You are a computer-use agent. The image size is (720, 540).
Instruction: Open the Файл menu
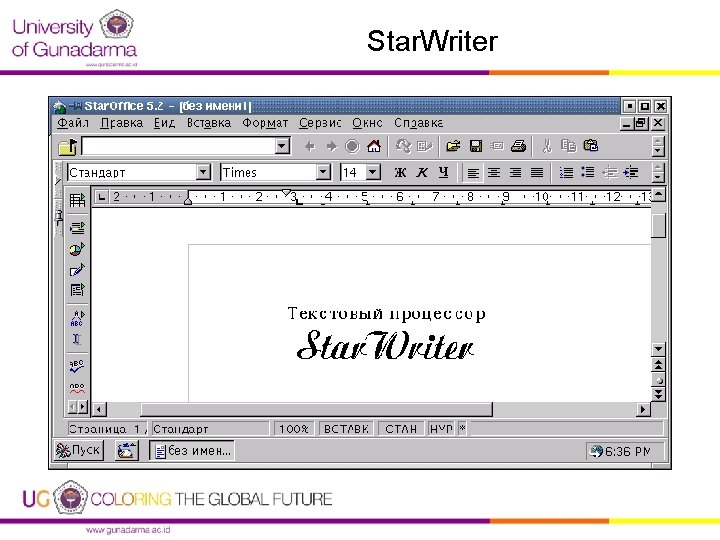click(73, 123)
